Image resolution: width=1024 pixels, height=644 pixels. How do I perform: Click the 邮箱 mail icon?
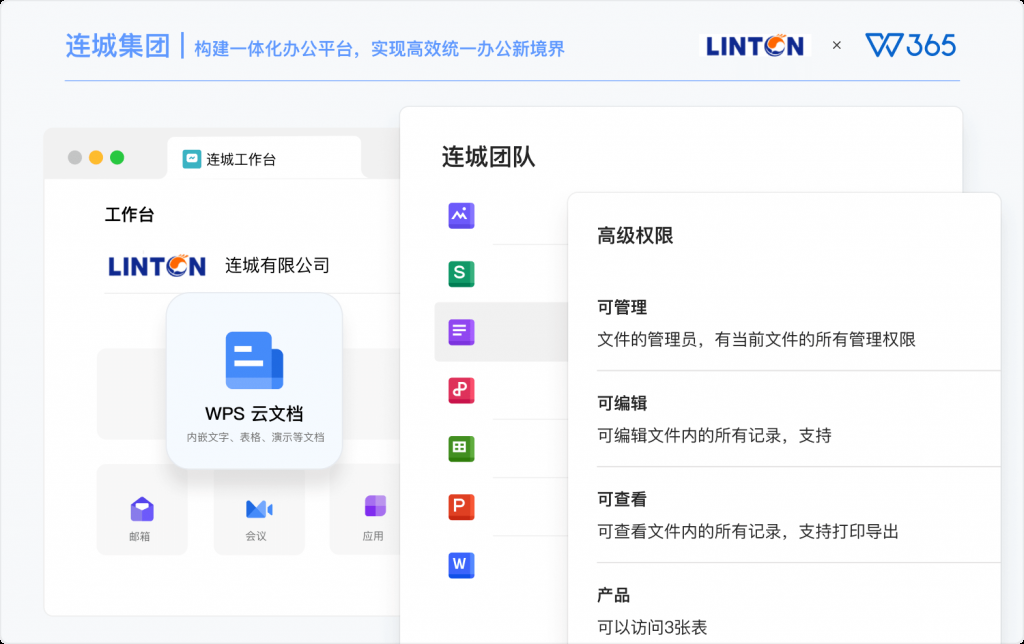coord(142,509)
